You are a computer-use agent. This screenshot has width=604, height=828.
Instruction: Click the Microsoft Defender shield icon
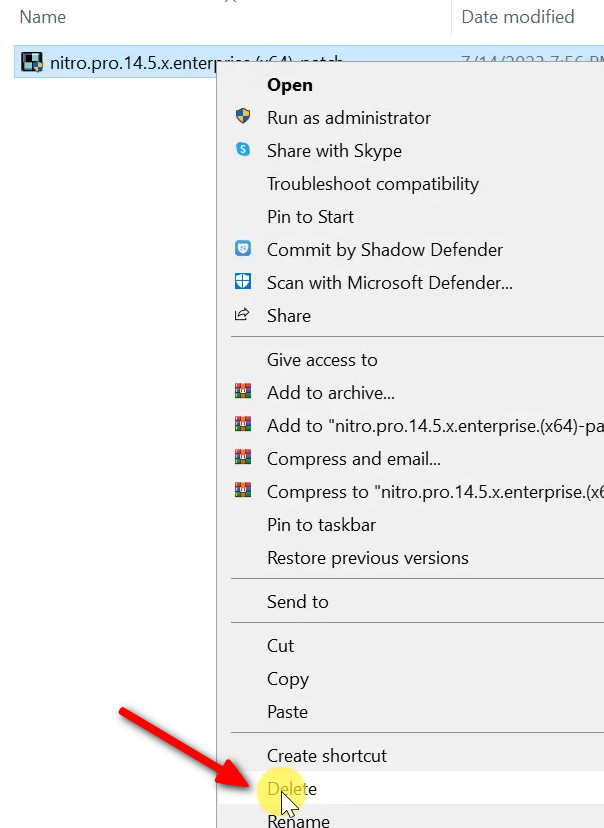(243, 282)
